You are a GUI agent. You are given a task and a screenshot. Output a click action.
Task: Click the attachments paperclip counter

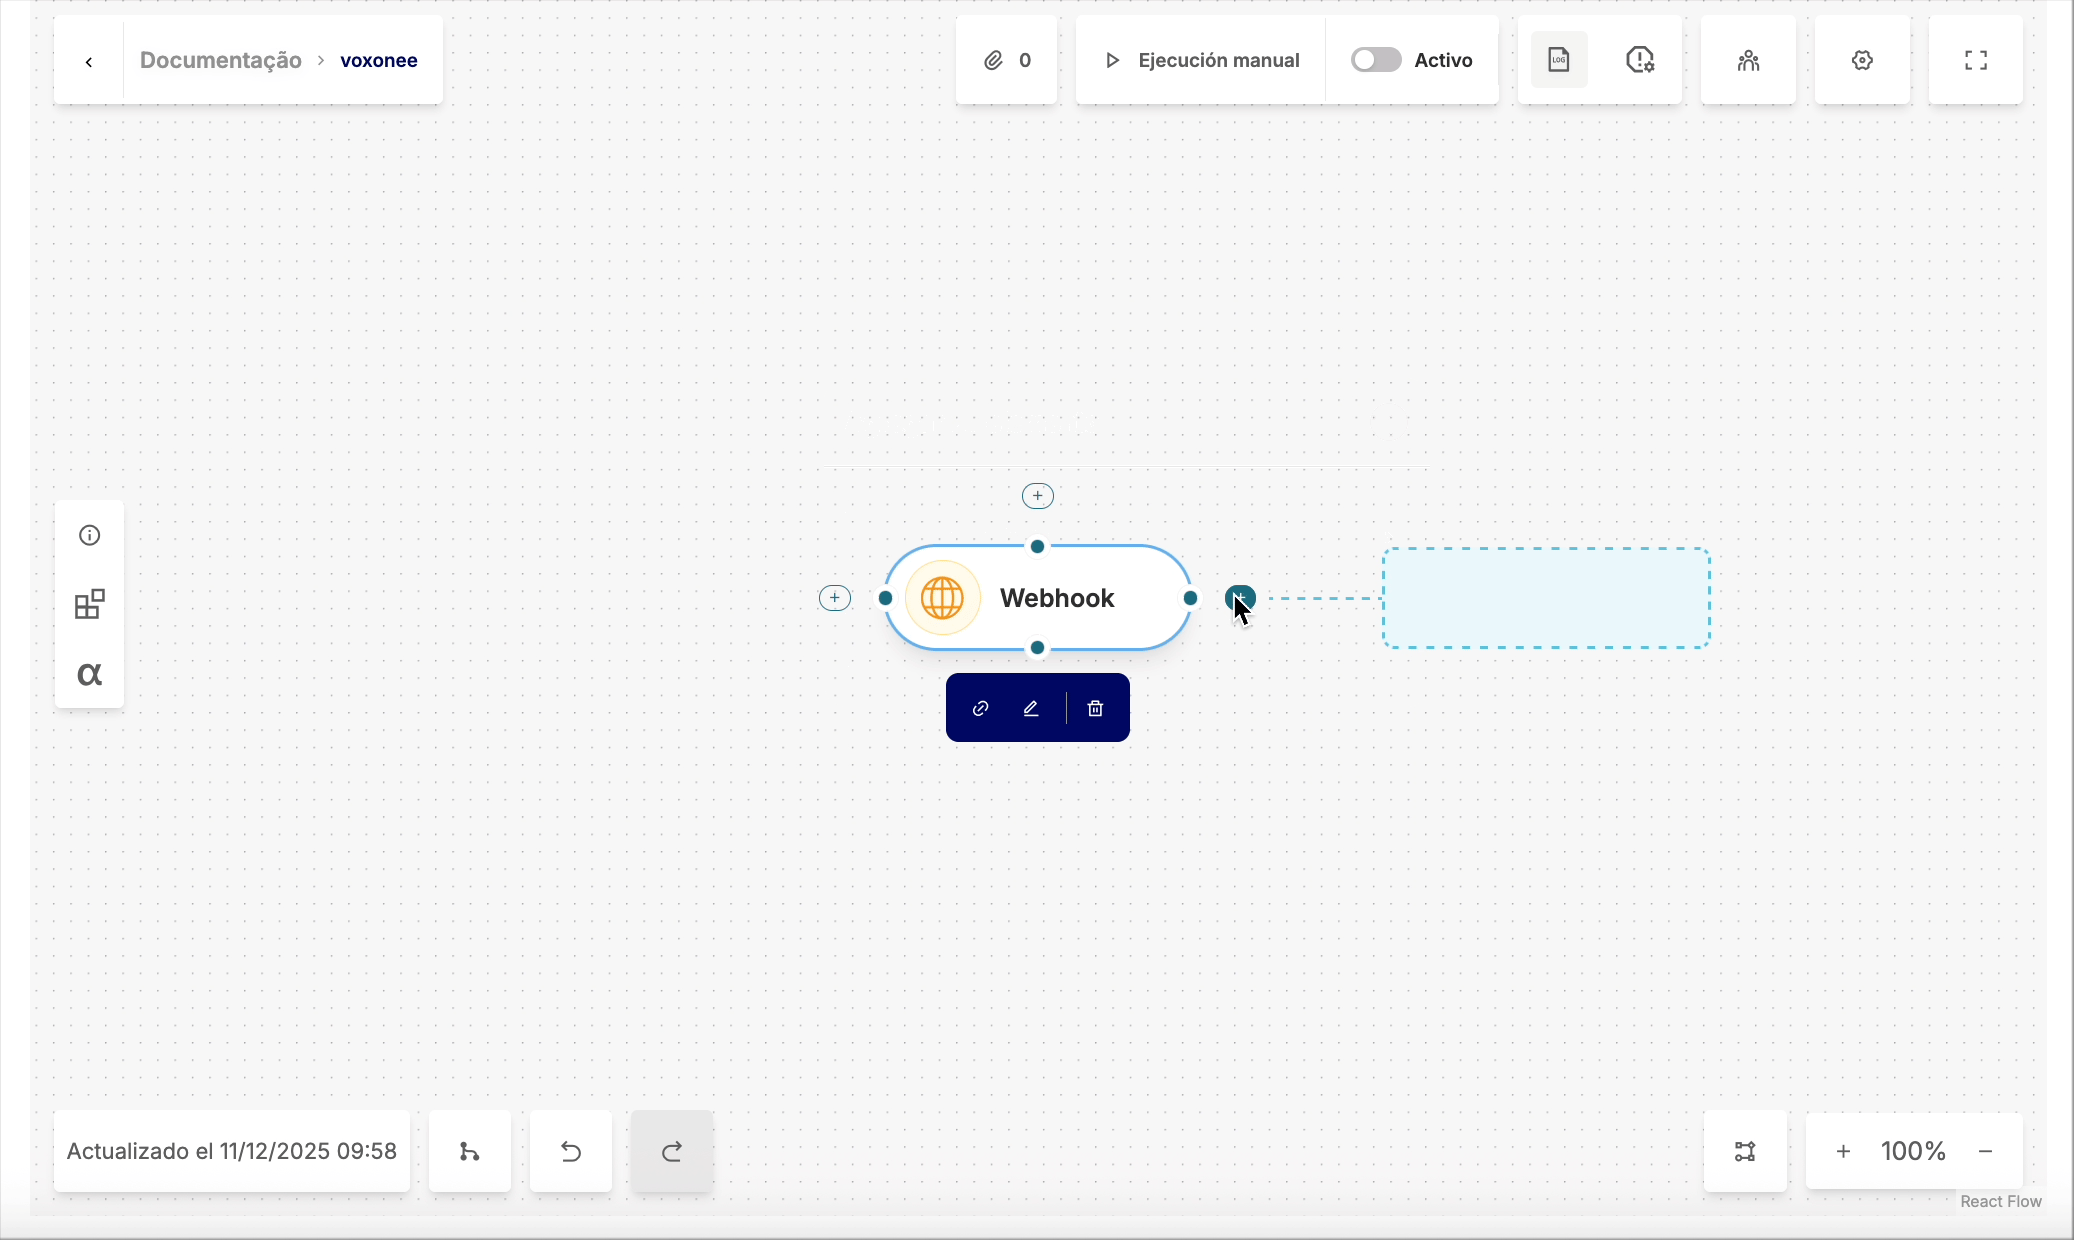[x=1006, y=60]
